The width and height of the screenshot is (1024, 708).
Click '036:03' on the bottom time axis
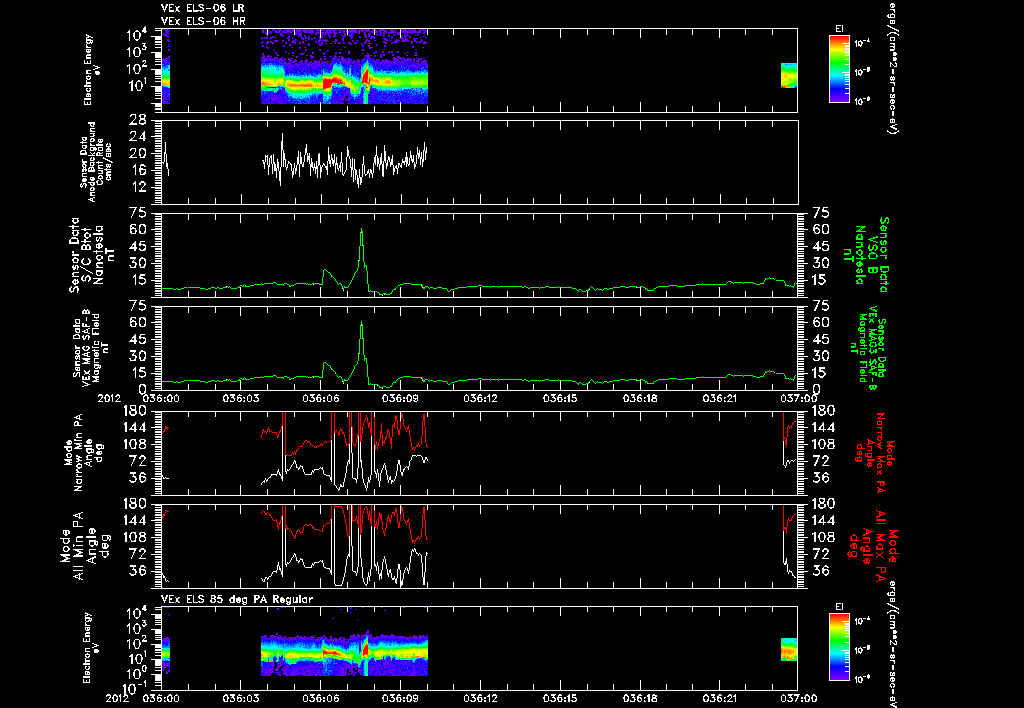pyautogui.click(x=241, y=698)
